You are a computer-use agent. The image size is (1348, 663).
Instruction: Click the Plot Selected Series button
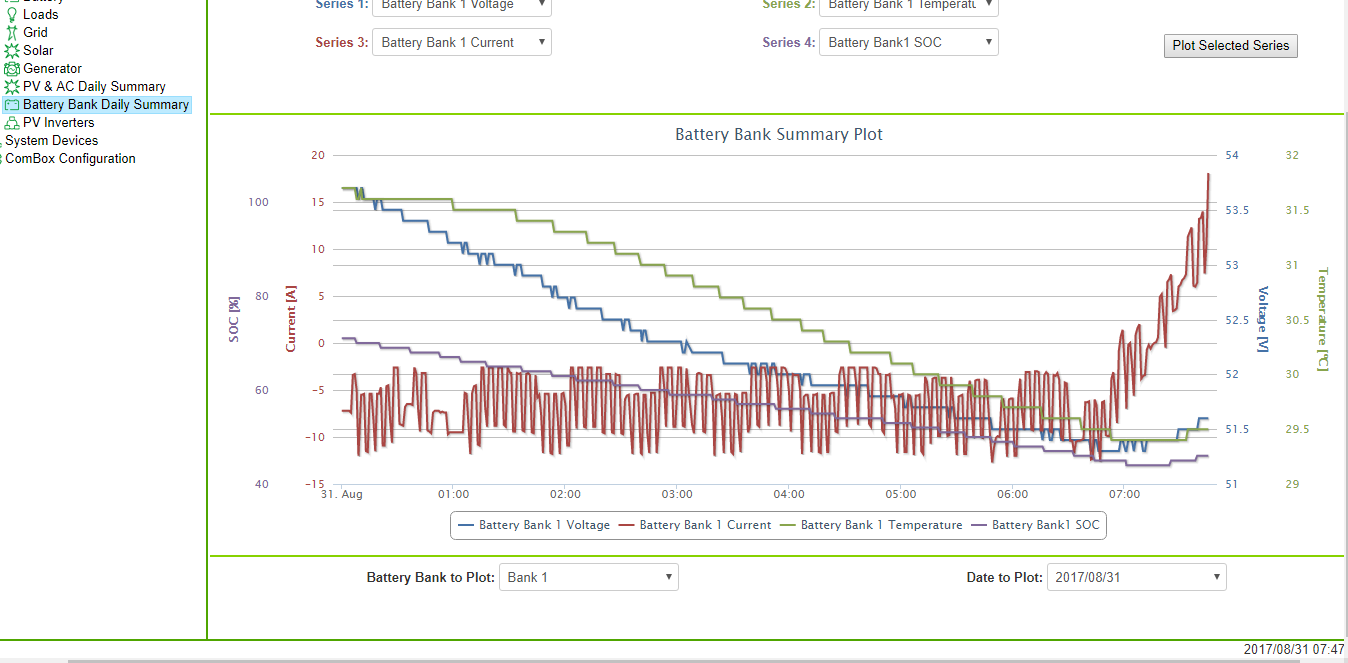[x=1231, y=46]
